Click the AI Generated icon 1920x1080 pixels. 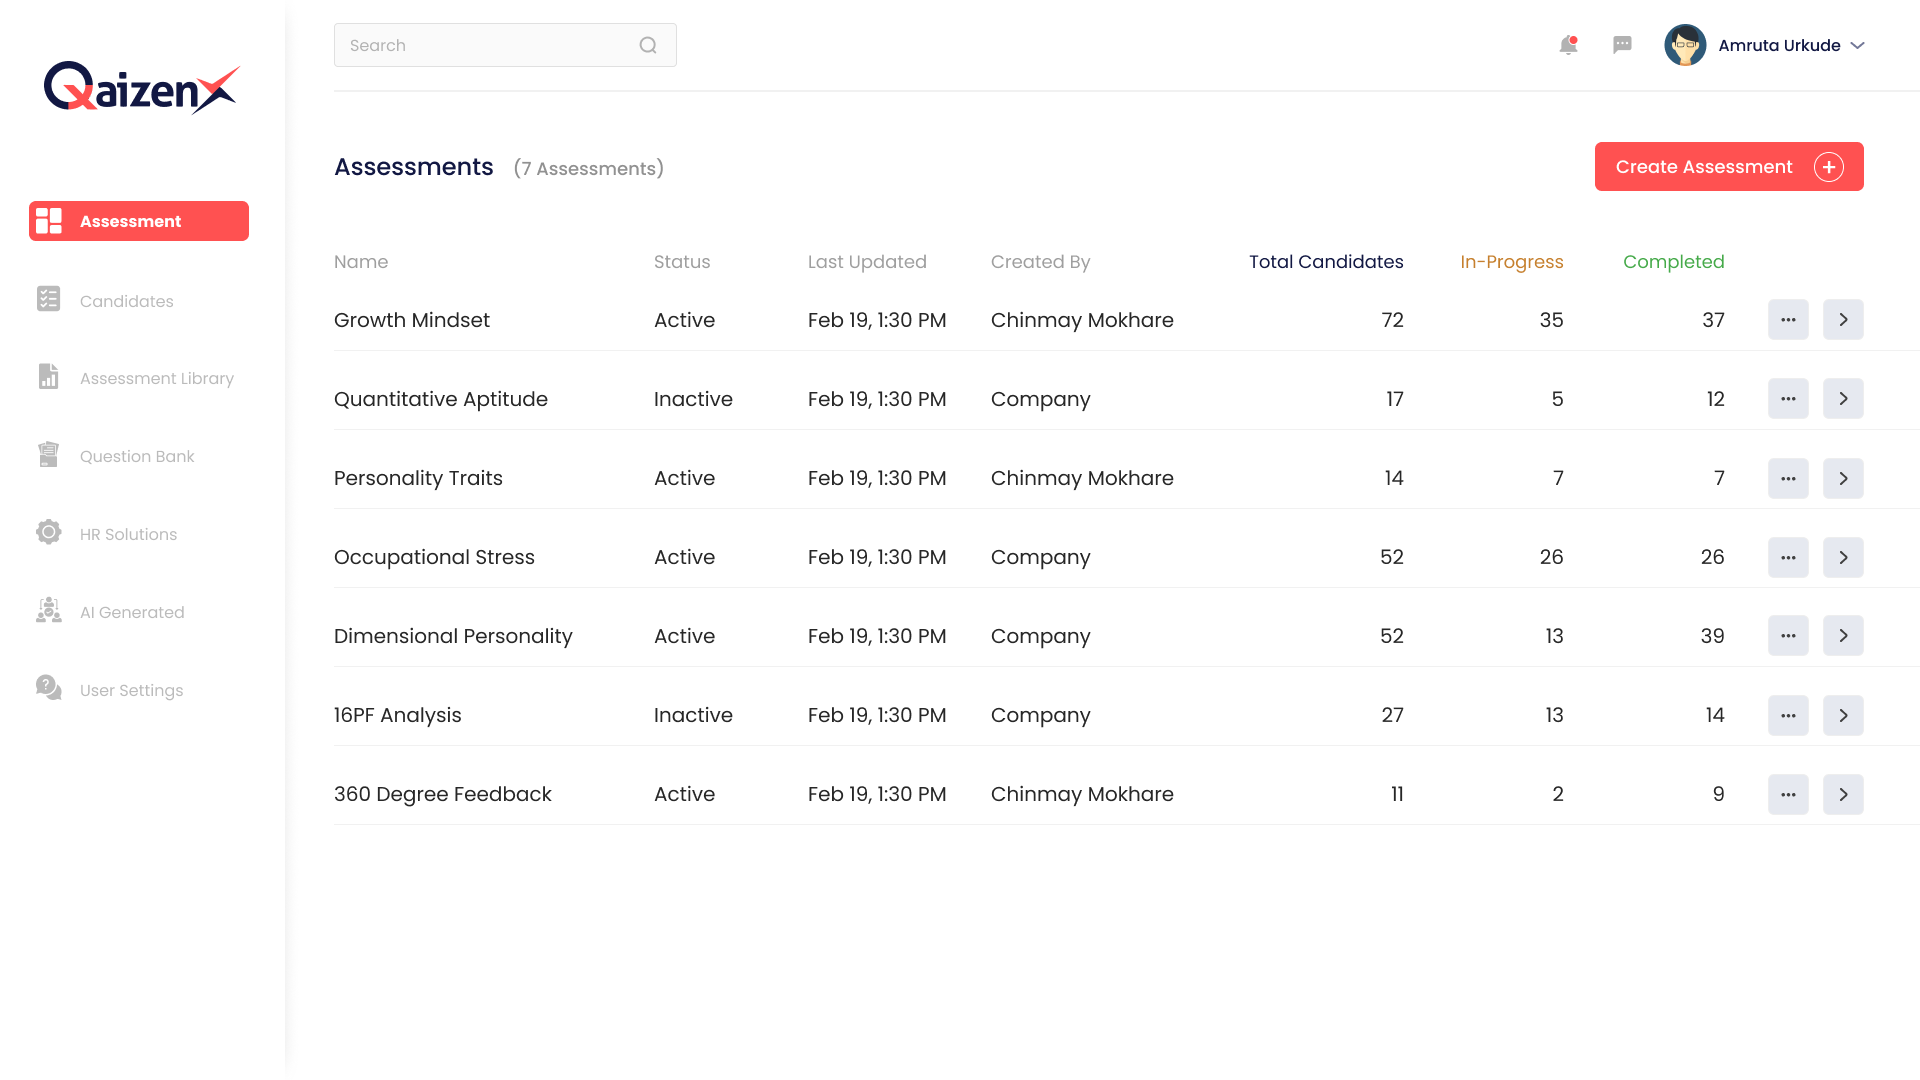click(48, 611)
